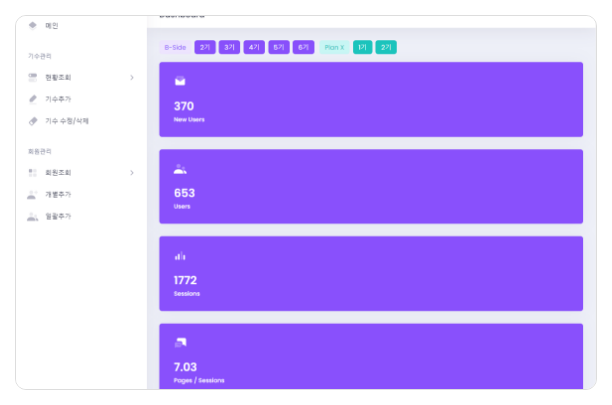This screenshot has height=405, width=612.
Task: Click the Pages / Sessions card icon
Action: pos(180,343)
